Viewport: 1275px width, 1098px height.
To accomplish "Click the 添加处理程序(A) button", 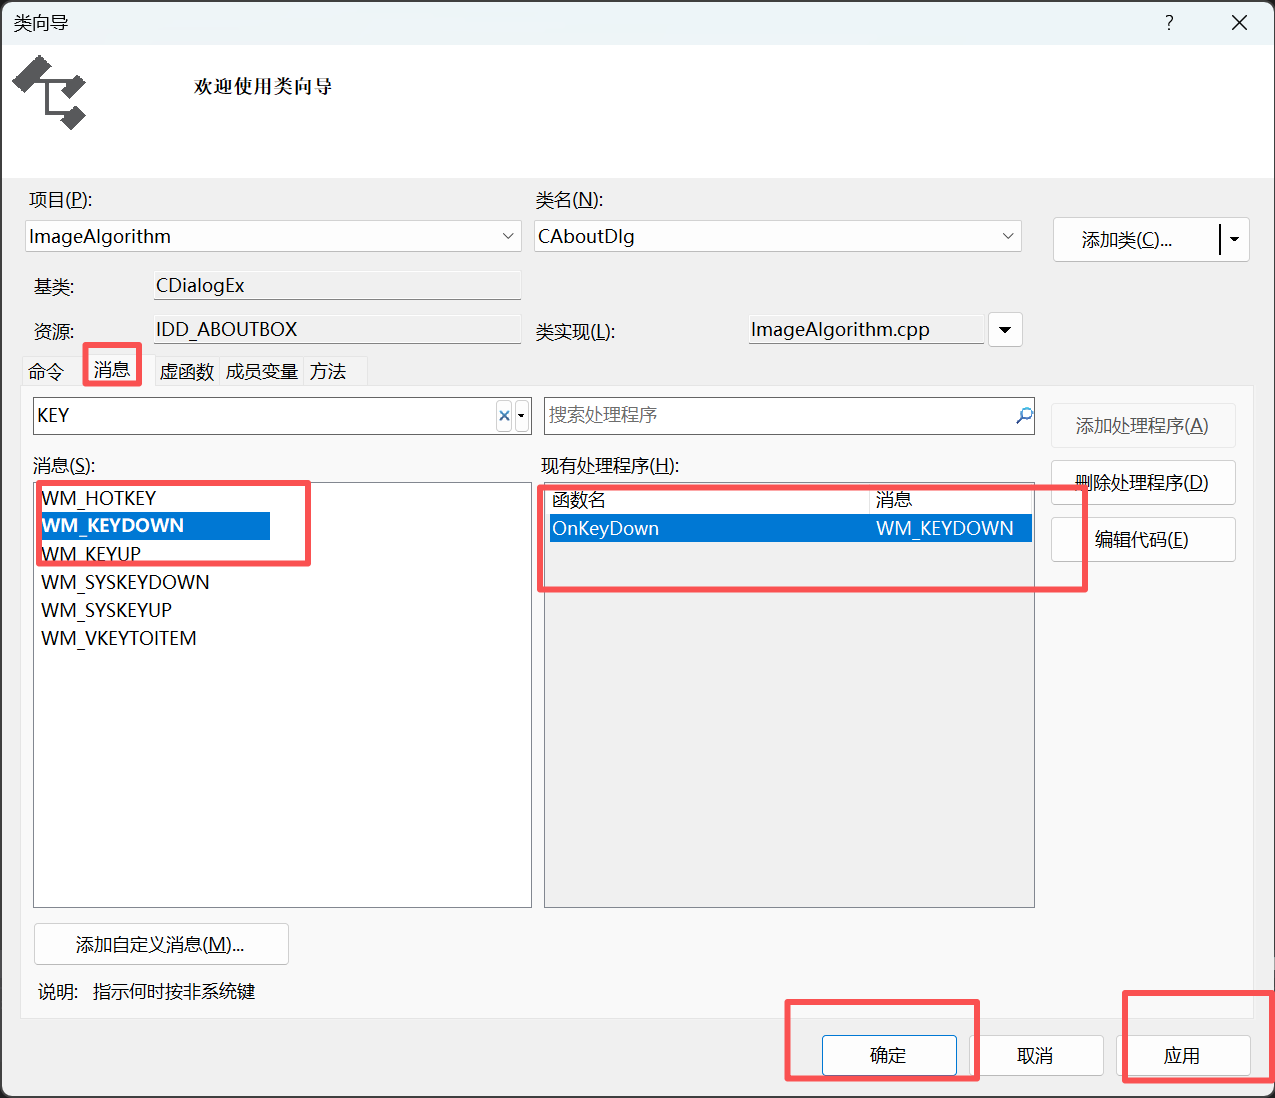I will [1142, 426].
